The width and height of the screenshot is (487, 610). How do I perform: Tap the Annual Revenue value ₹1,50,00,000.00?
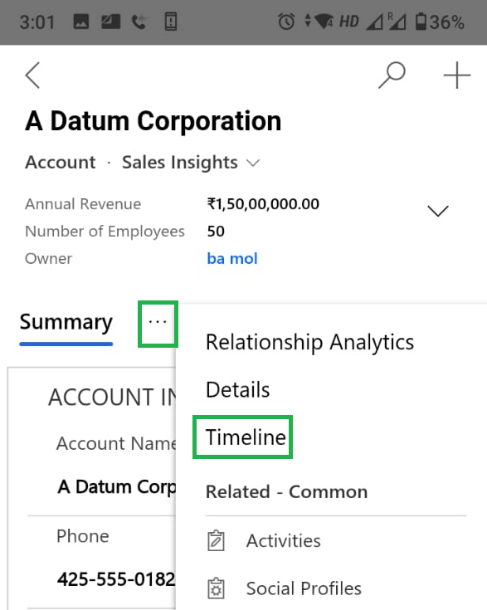pyautogui.click(x=263, y=204)
